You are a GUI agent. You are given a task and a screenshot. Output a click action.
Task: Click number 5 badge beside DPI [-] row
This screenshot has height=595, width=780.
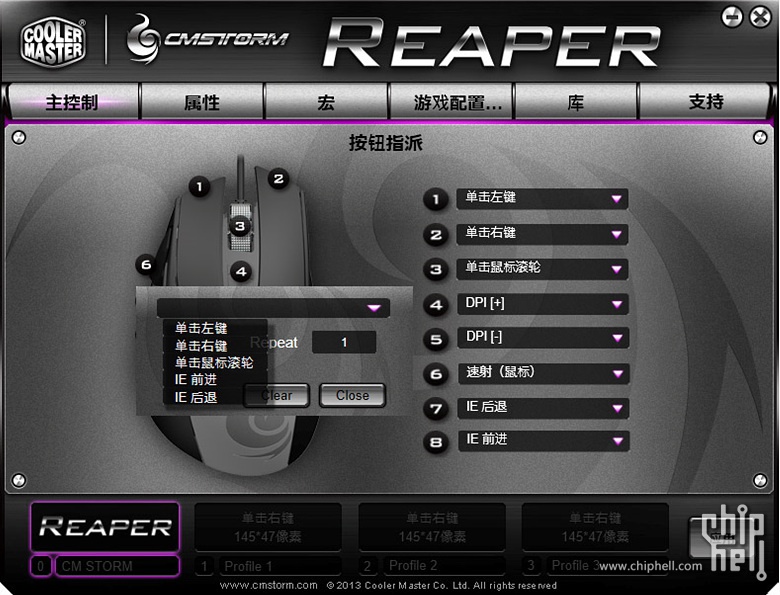[x=436, y=339]
